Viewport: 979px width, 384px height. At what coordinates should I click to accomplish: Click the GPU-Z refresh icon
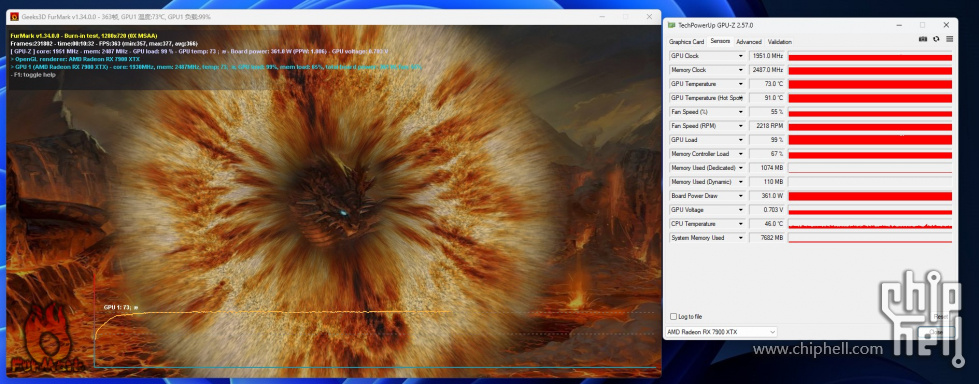pyautogui.click(x=936, y=39)
